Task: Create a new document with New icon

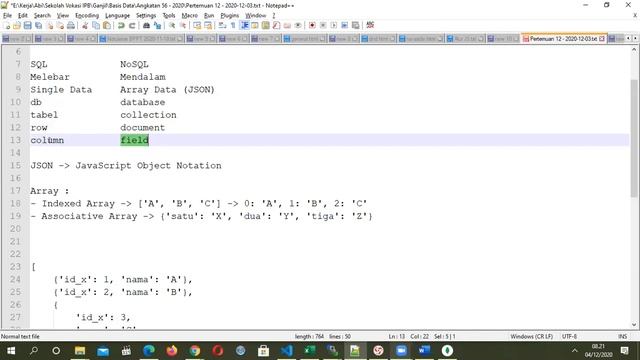Action: [x=7, y=25]
